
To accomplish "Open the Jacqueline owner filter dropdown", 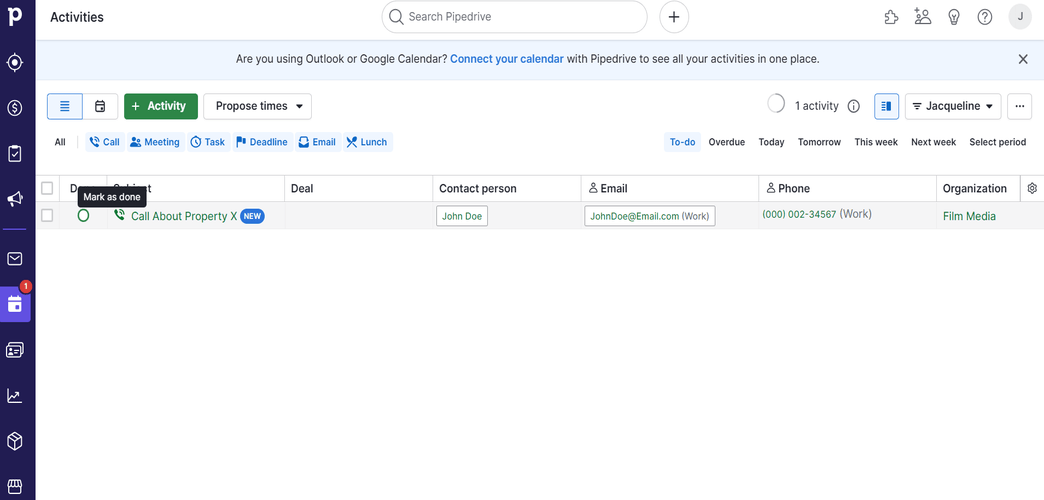I will tap(953, 107).
